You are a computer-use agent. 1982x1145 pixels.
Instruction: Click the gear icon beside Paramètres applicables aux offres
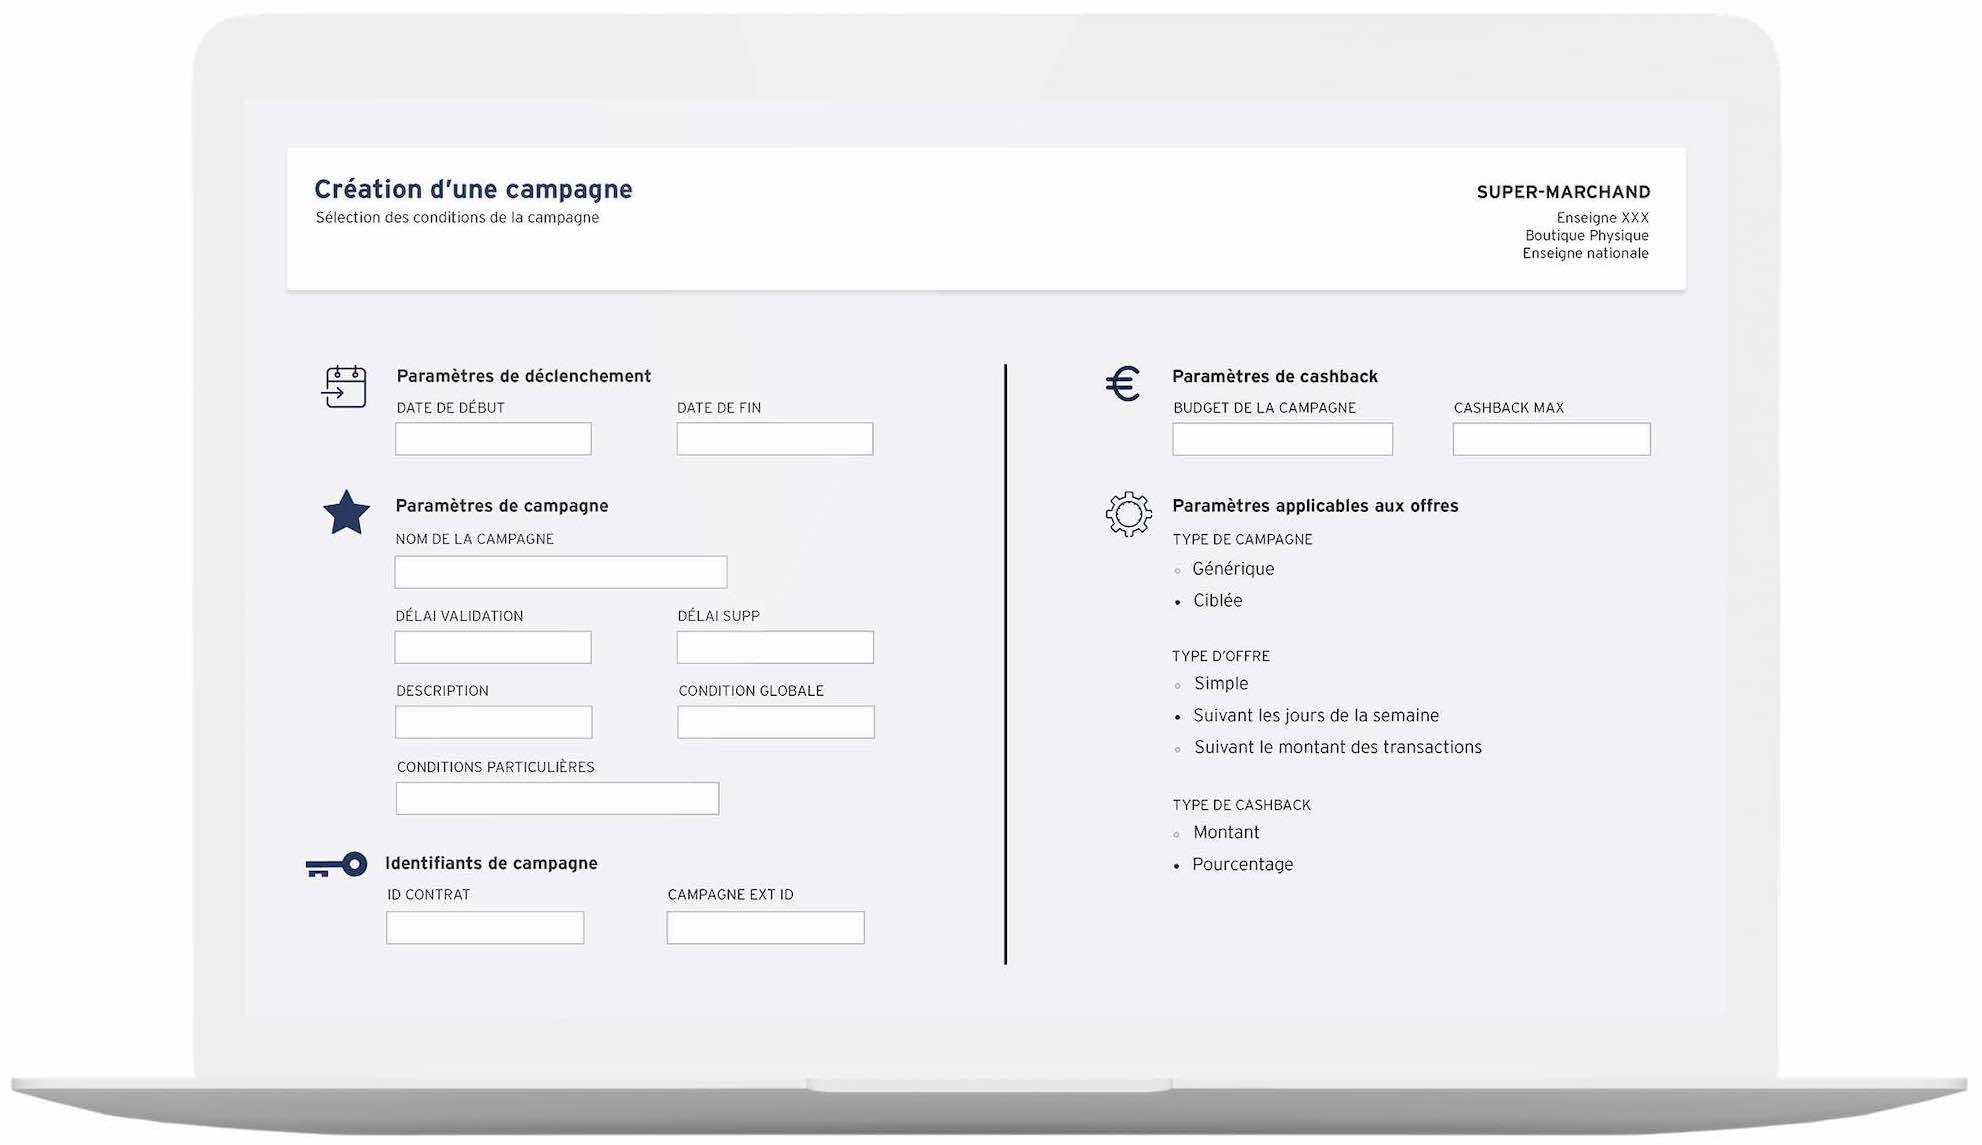click(x=1128, y=514)
